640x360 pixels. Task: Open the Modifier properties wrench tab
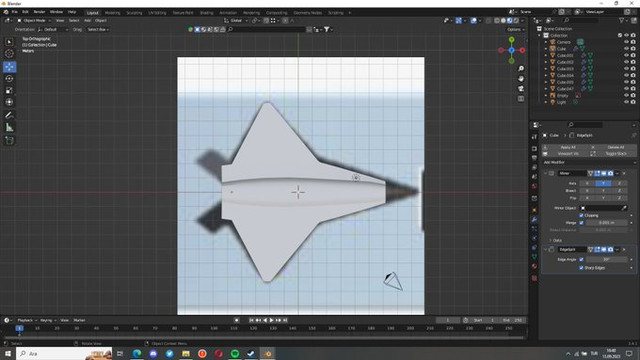coord(534,220)
